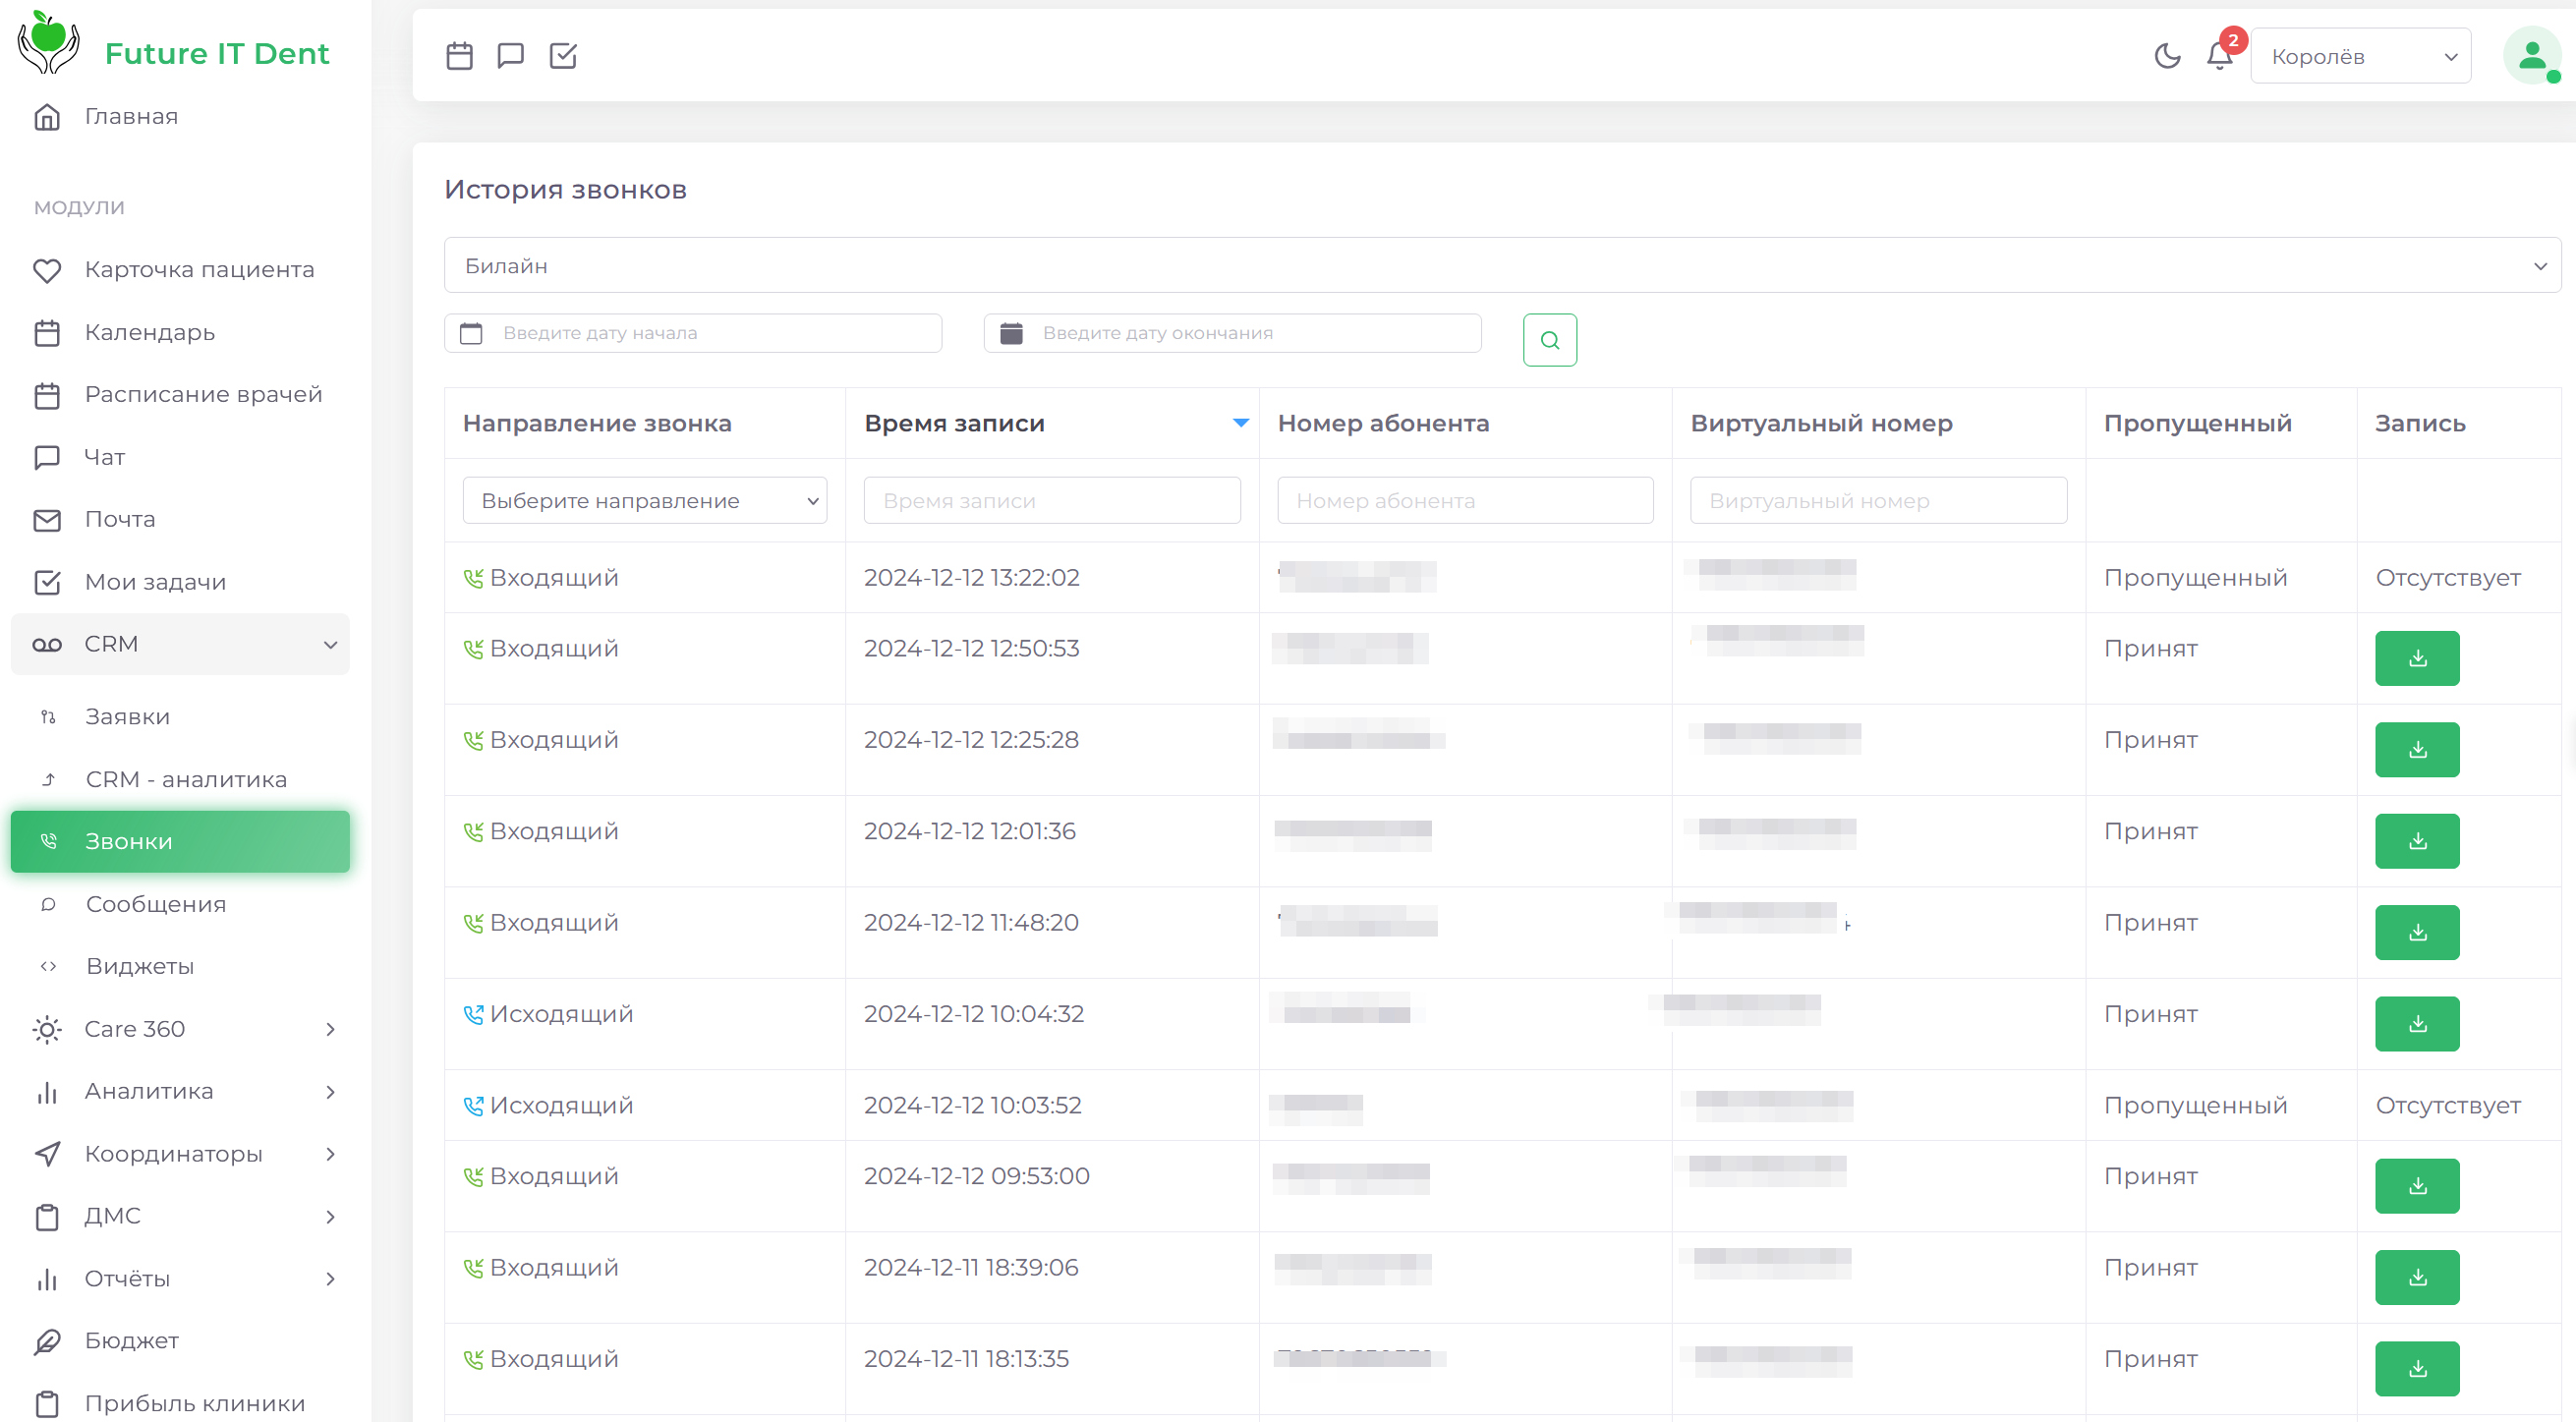Image resolution: width=2576 pixels, height=1422 pixels.
Task: Click Пропущенный status in 13:22:02 row
Action: pyautogui.click(x=2195, y=578)
